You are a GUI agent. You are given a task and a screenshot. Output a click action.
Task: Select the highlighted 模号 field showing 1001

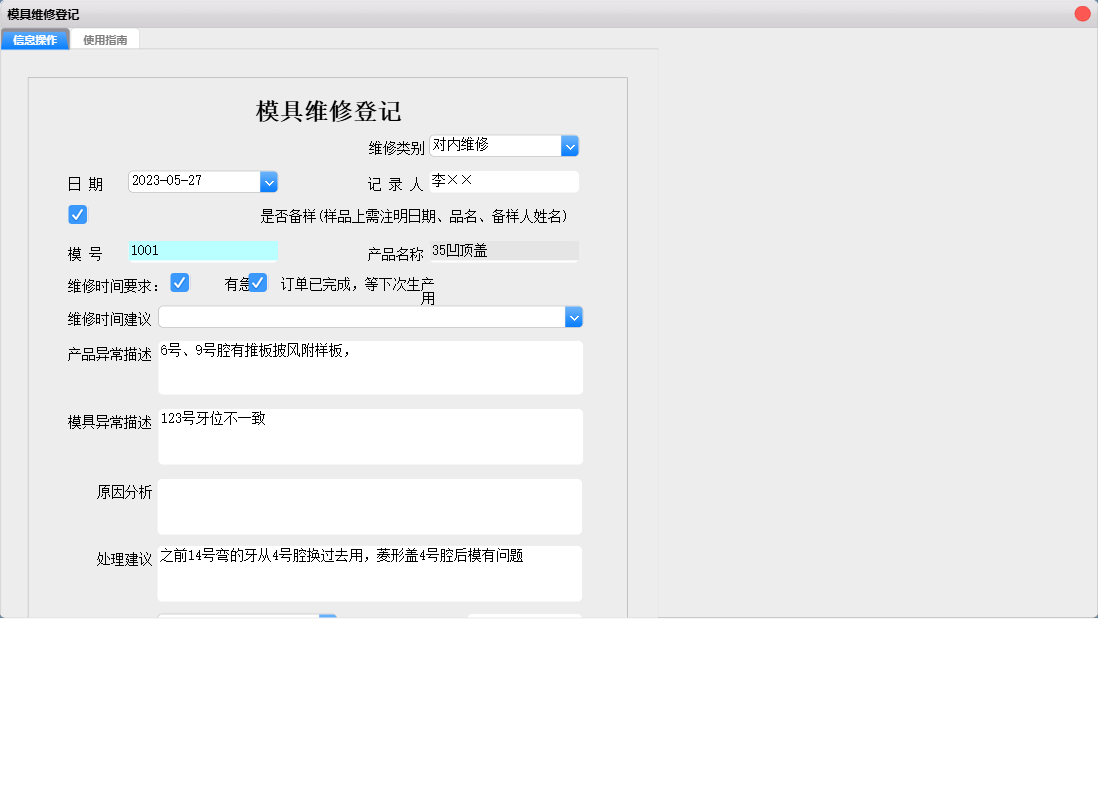click(202, 250)
